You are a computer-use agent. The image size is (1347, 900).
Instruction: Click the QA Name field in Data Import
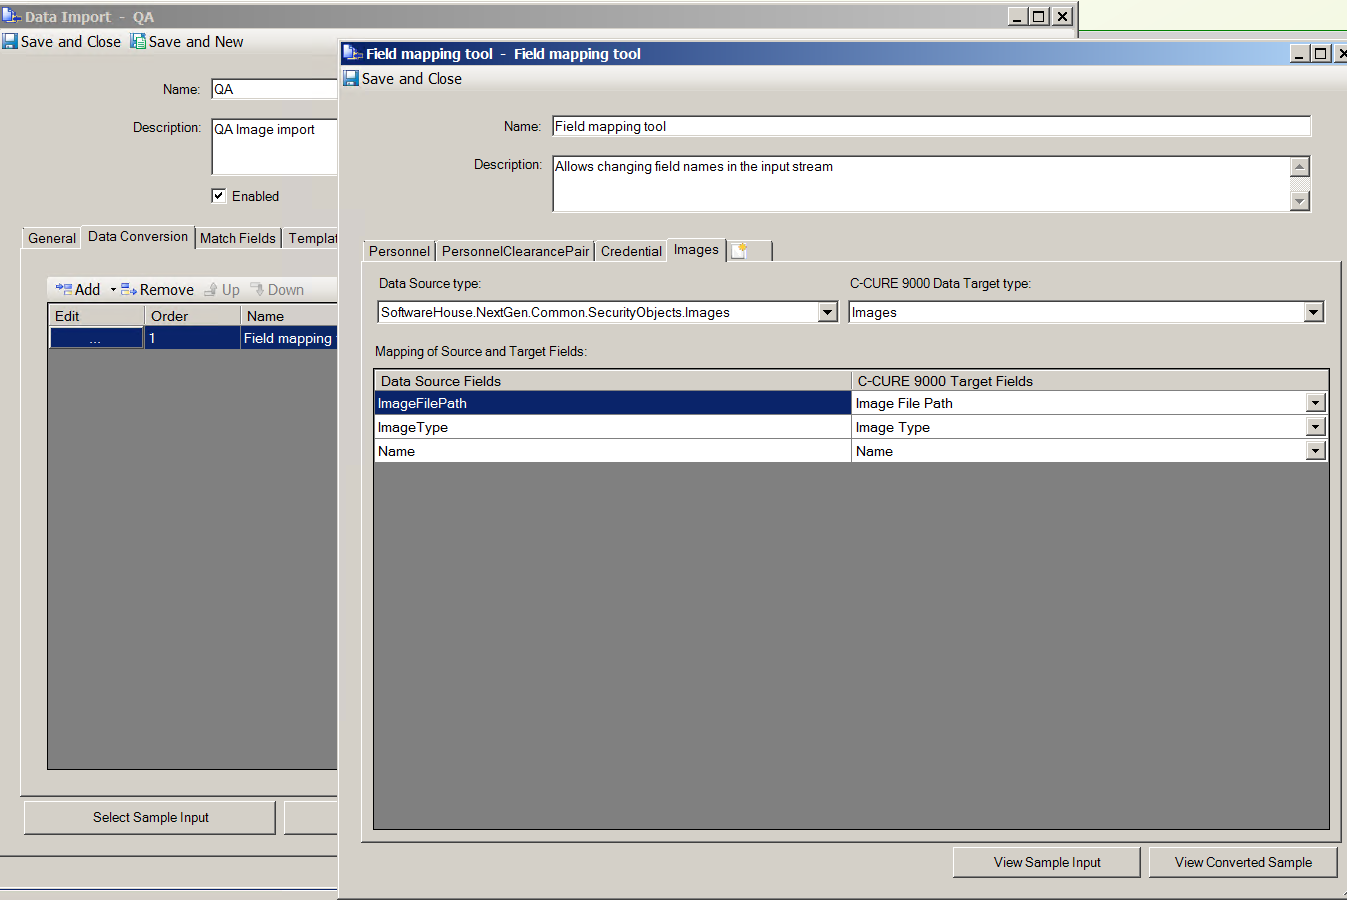(274, 89)
